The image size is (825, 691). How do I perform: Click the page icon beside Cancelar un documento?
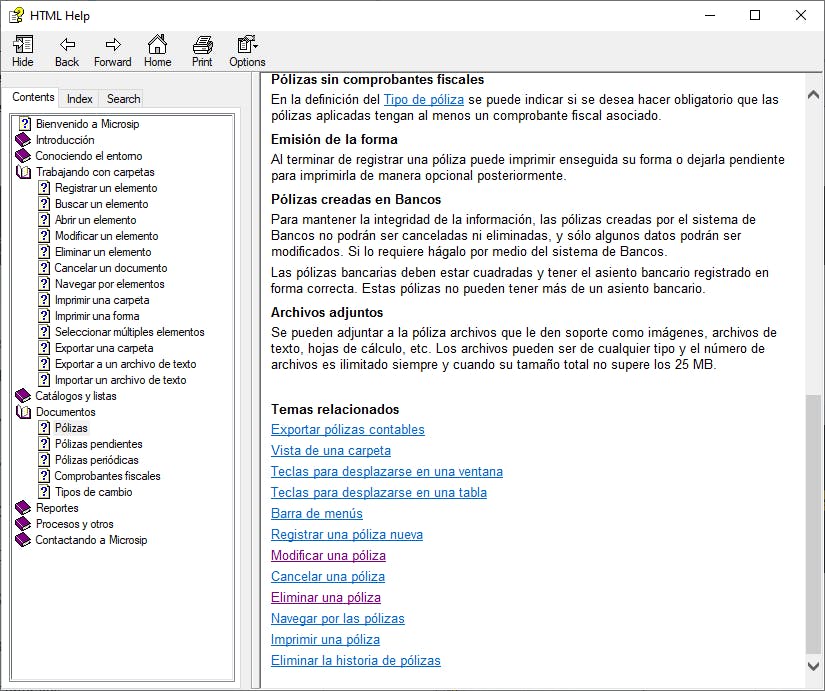(44, 268)
